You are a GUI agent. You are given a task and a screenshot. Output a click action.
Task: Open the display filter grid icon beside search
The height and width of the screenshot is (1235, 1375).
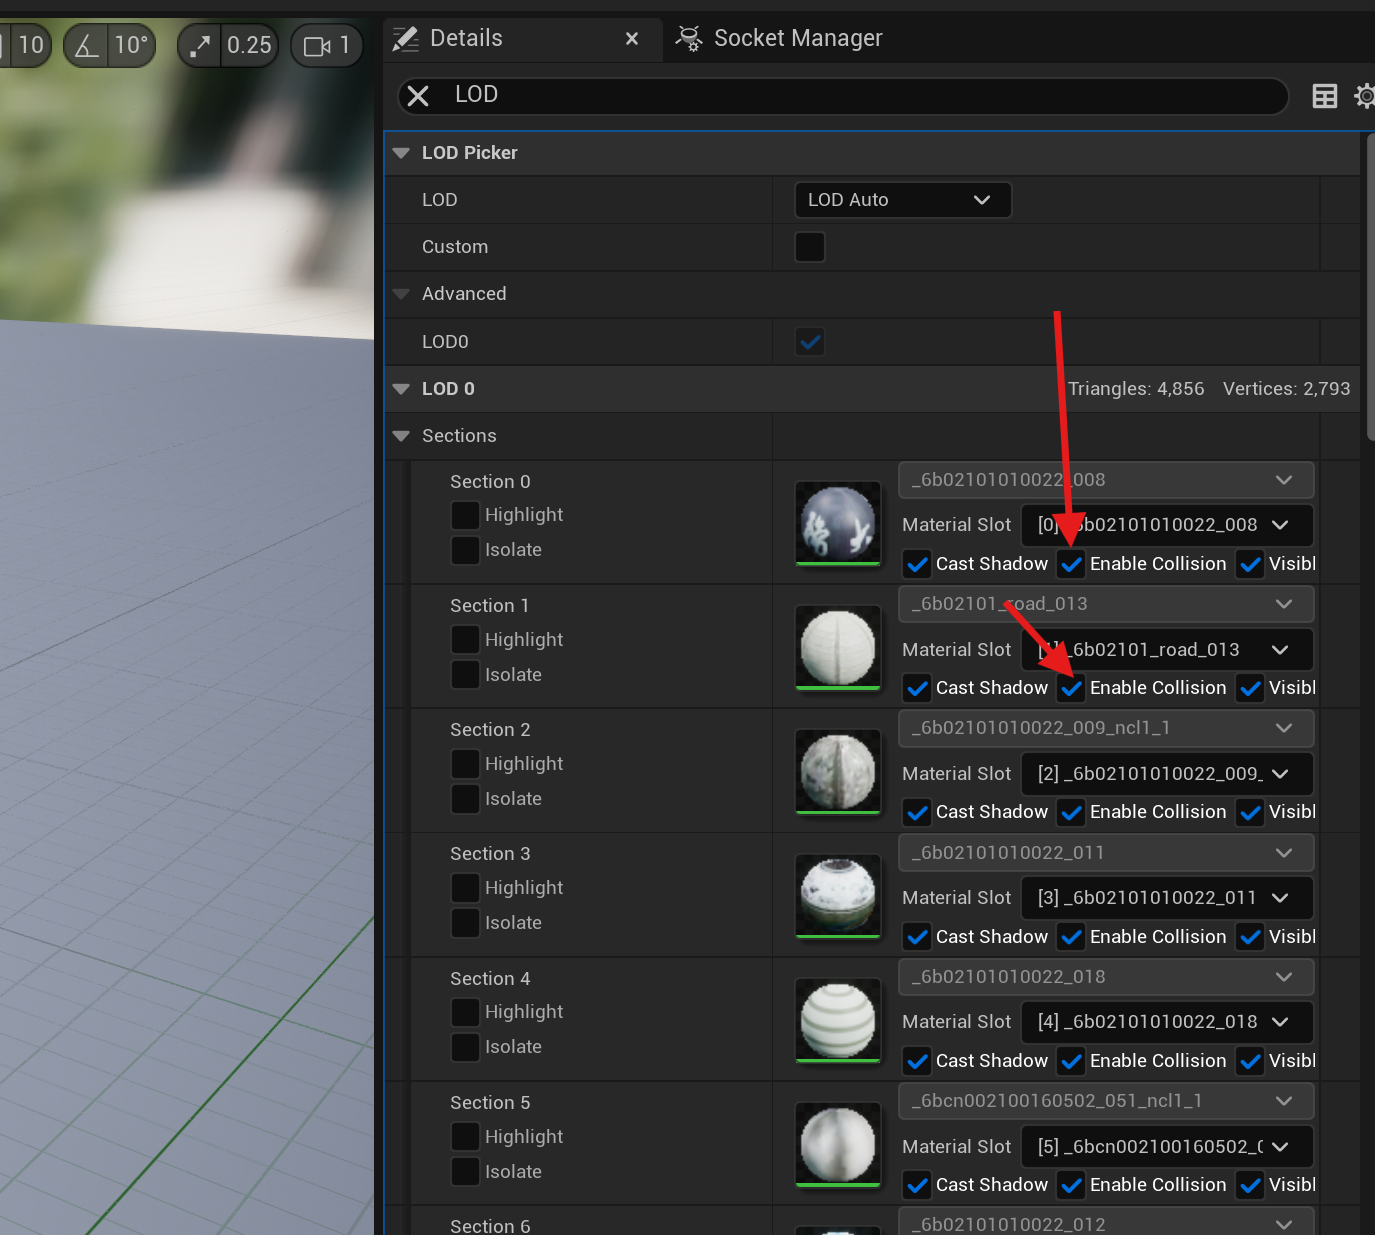coord(1324,96)
